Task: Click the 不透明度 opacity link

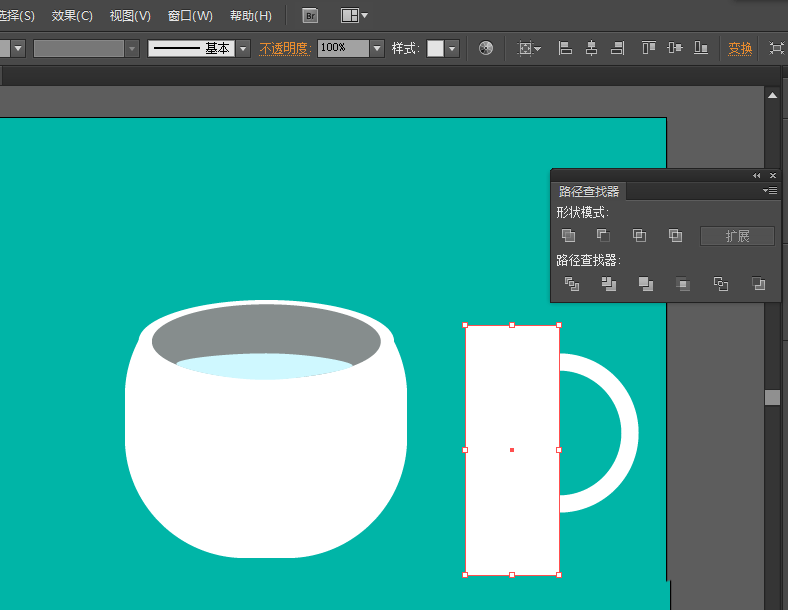Action: pyautogui.click(x=284, y=49)
